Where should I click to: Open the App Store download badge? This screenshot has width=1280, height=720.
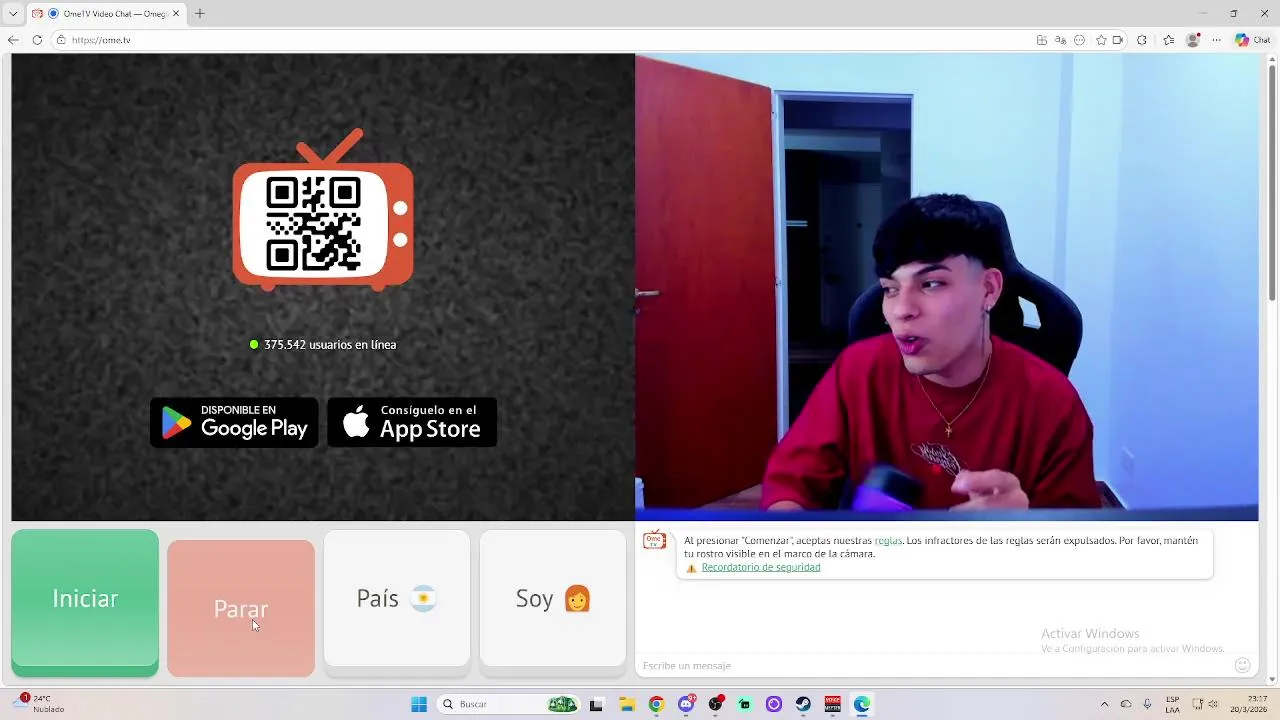[412, 422]
